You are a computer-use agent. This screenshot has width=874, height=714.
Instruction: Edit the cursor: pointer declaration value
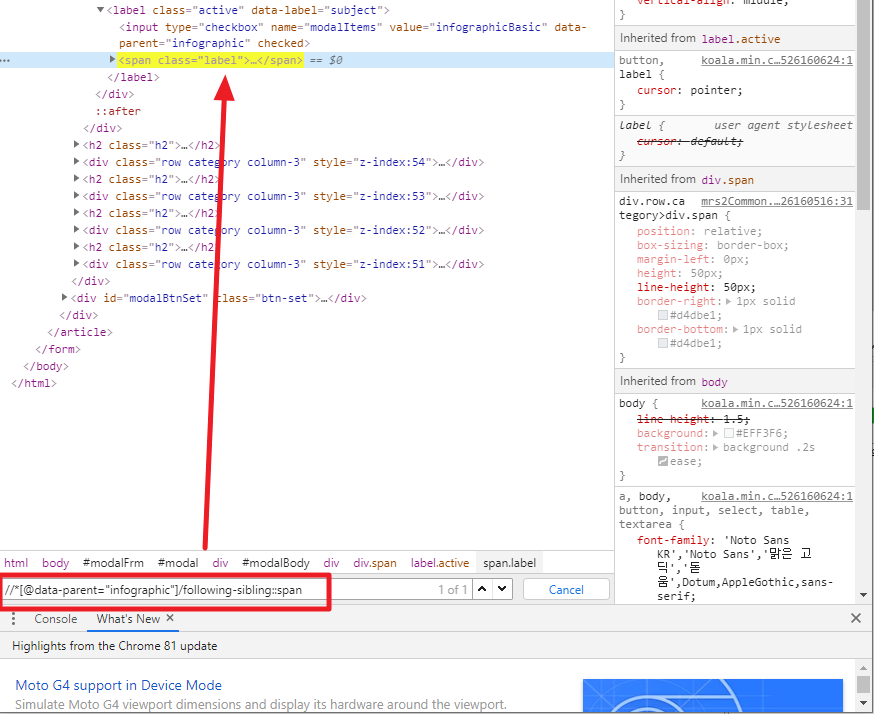point(716,90)
